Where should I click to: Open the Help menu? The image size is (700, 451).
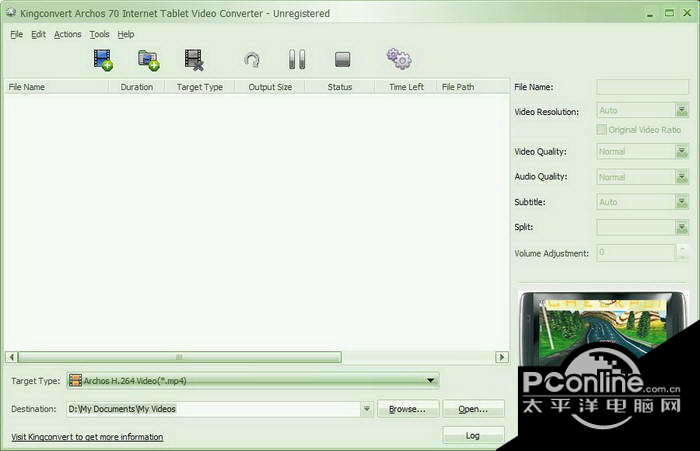click(125, 34)
